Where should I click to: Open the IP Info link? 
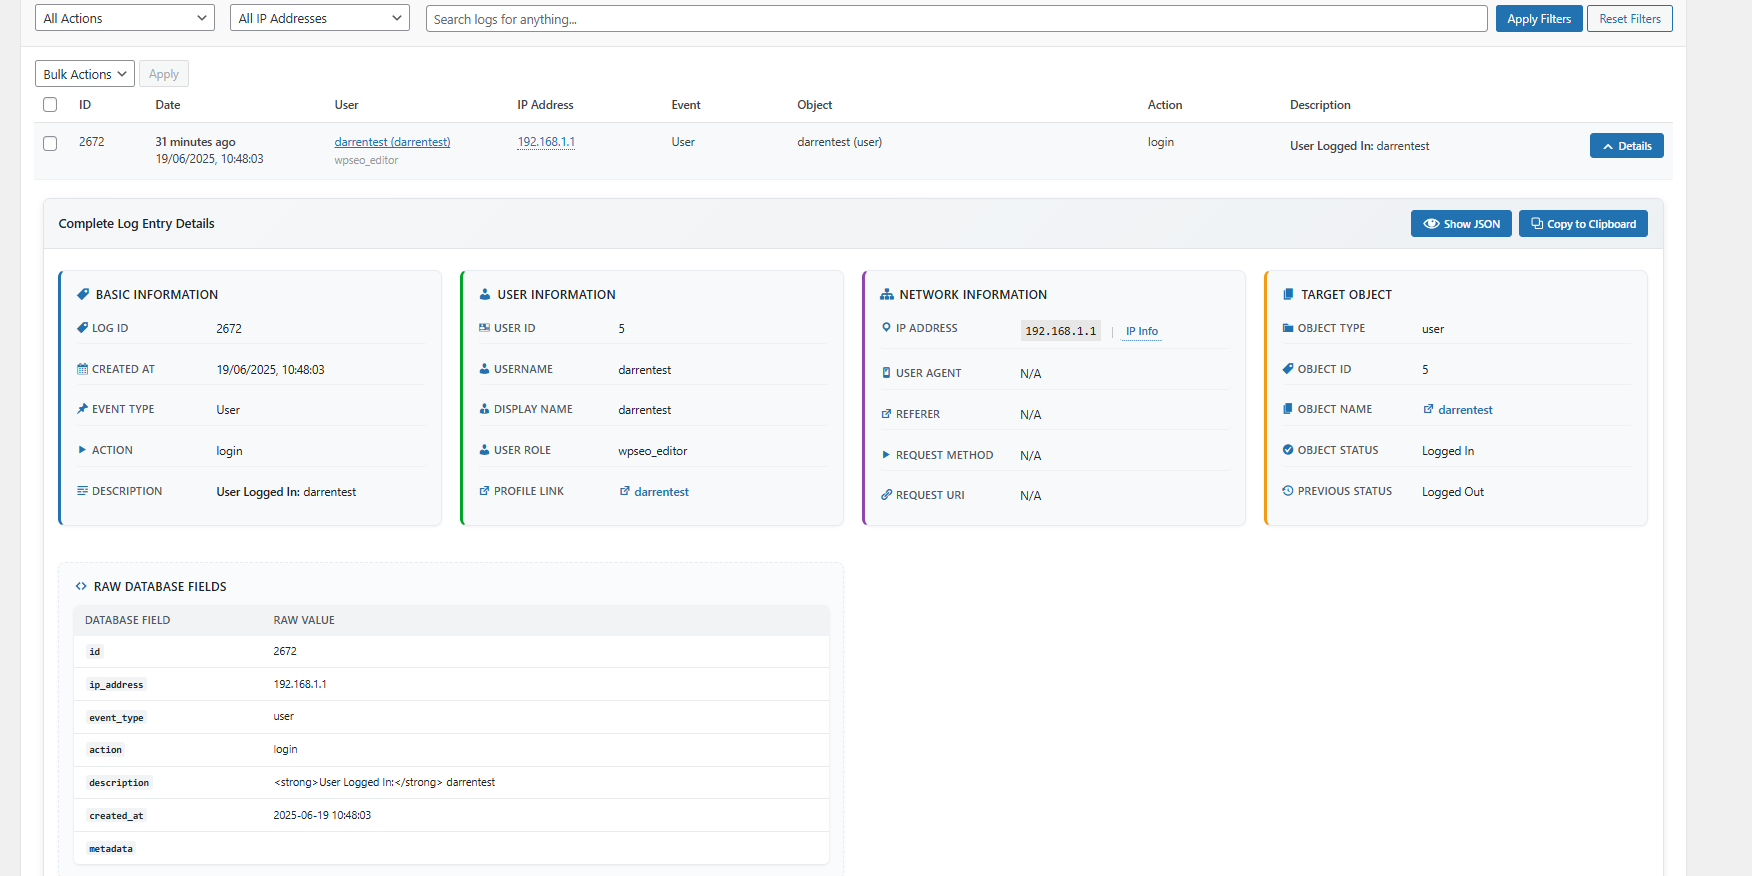coord(1141,331)
